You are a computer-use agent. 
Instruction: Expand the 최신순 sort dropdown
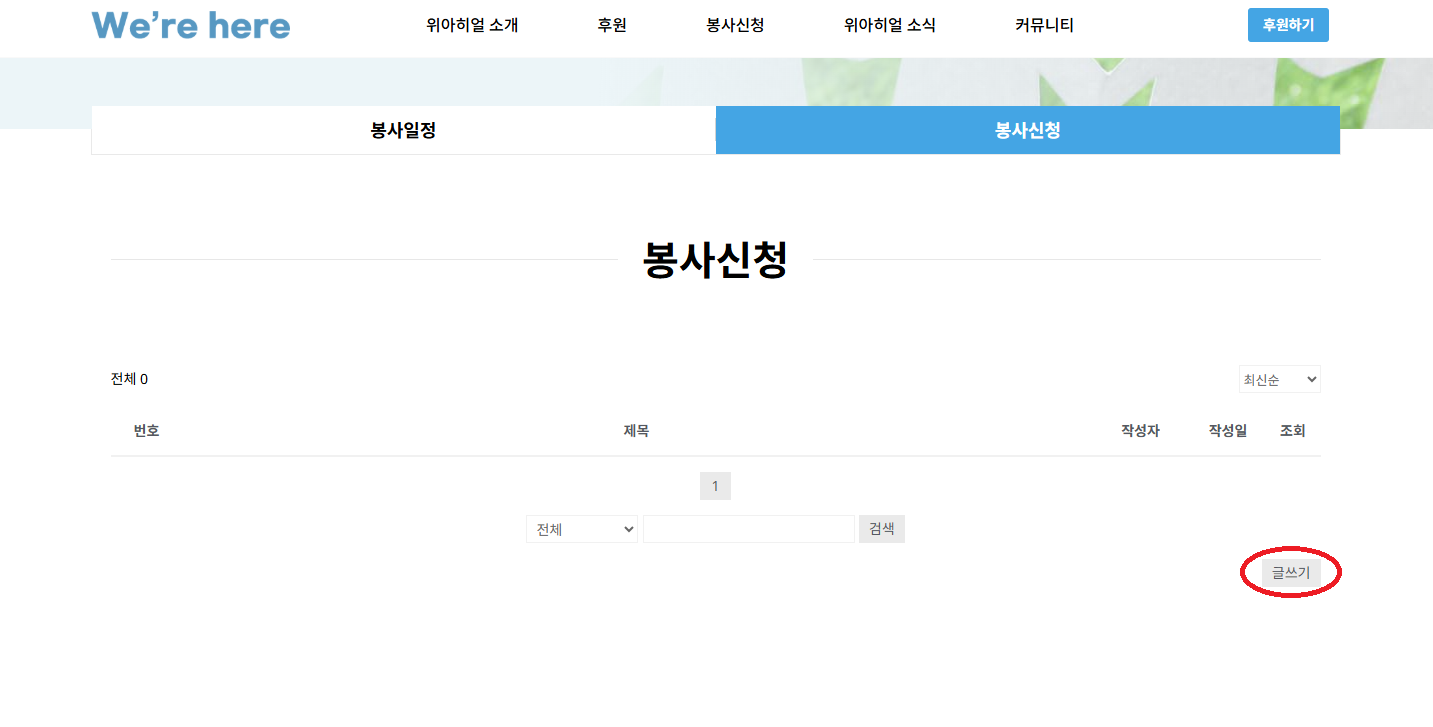pos(1279,380)
